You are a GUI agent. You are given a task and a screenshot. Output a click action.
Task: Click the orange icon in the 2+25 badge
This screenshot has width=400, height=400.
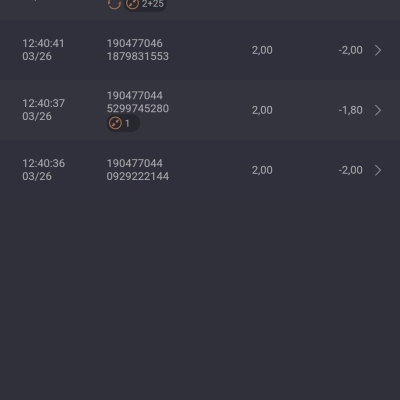click(132, 4)
